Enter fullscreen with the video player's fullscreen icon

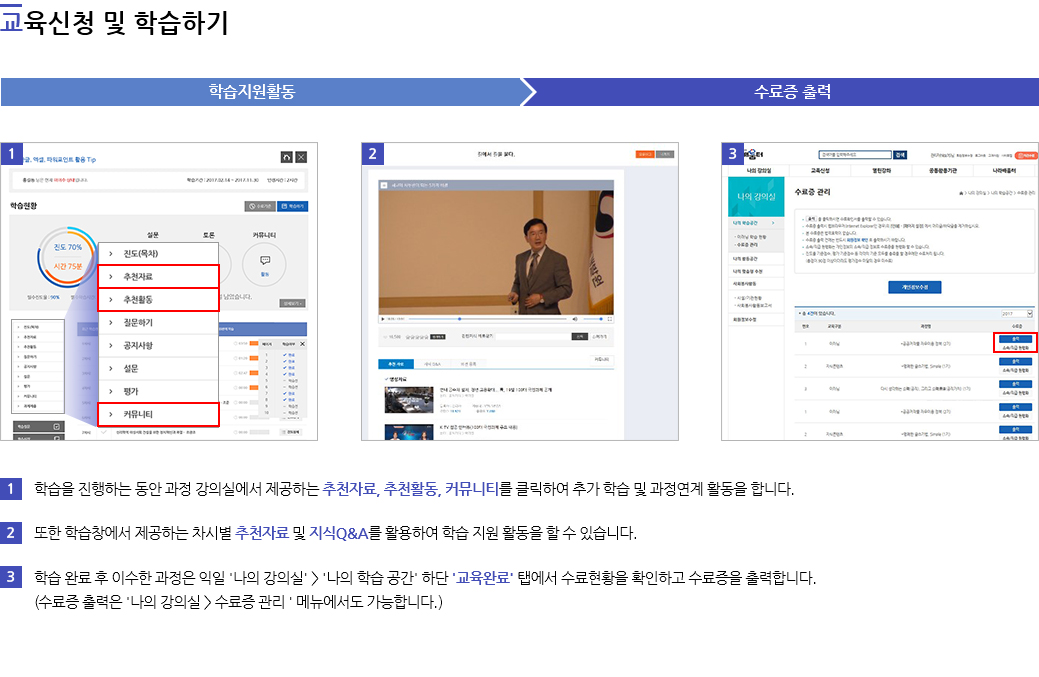tap(610, 319)
